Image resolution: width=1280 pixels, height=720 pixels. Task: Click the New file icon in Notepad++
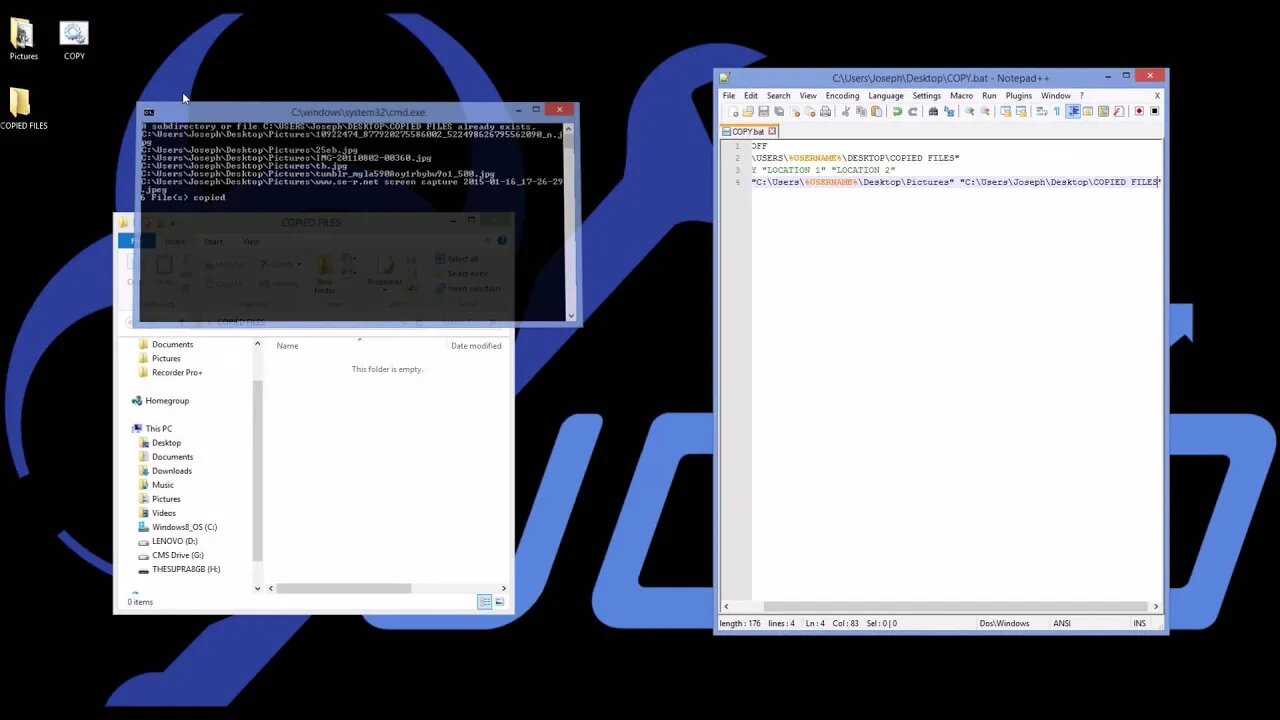tap(734, 111)
